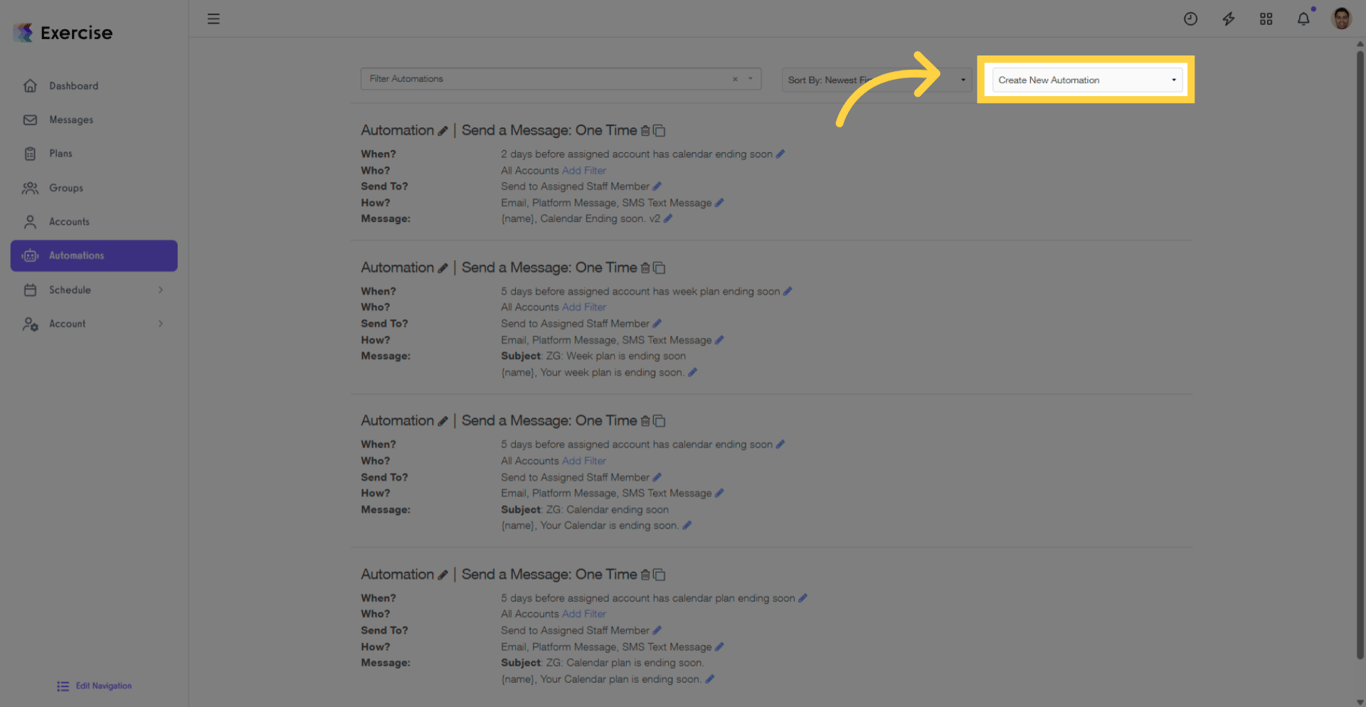
Task: Open the Create New Automation dropdown
Action: (1086, 80)
